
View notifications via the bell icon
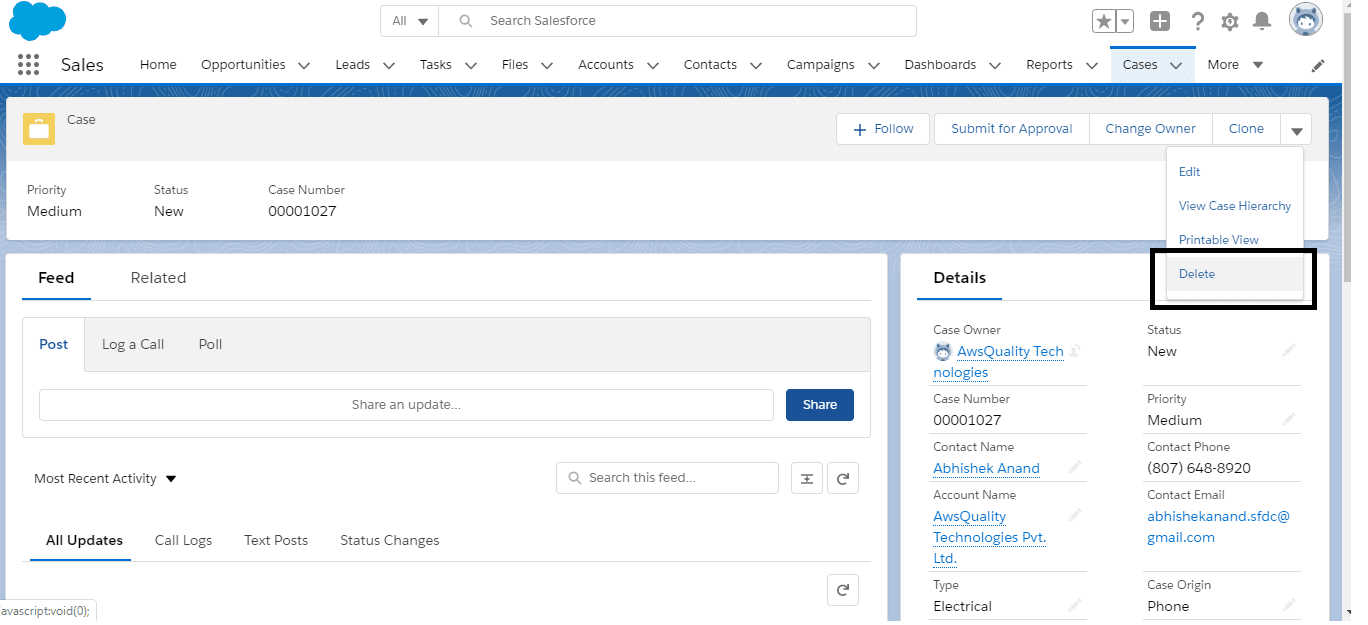[x=1262, y=21]
